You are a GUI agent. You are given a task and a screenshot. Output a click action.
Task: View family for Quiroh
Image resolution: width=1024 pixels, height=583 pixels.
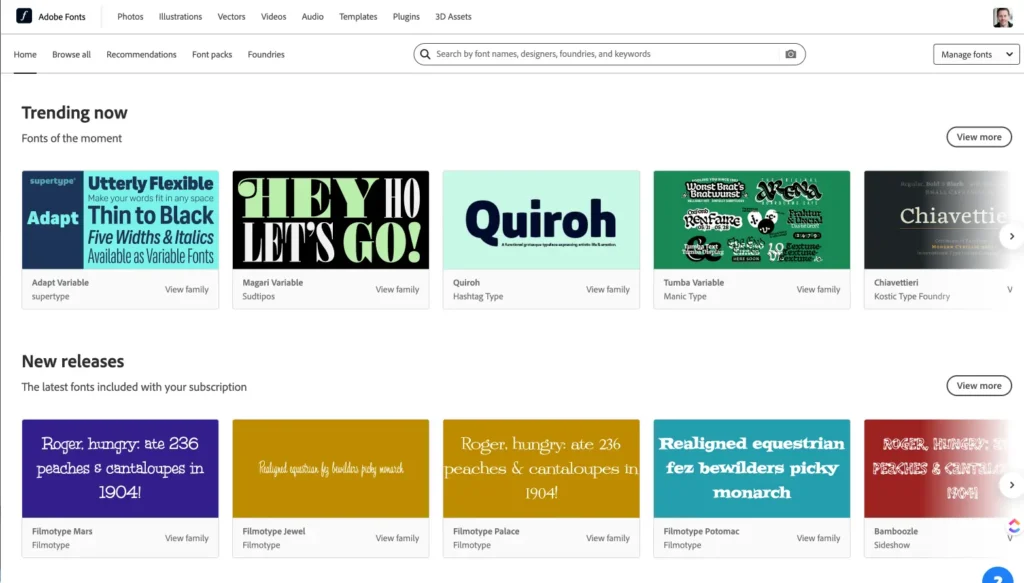point(608,289)
